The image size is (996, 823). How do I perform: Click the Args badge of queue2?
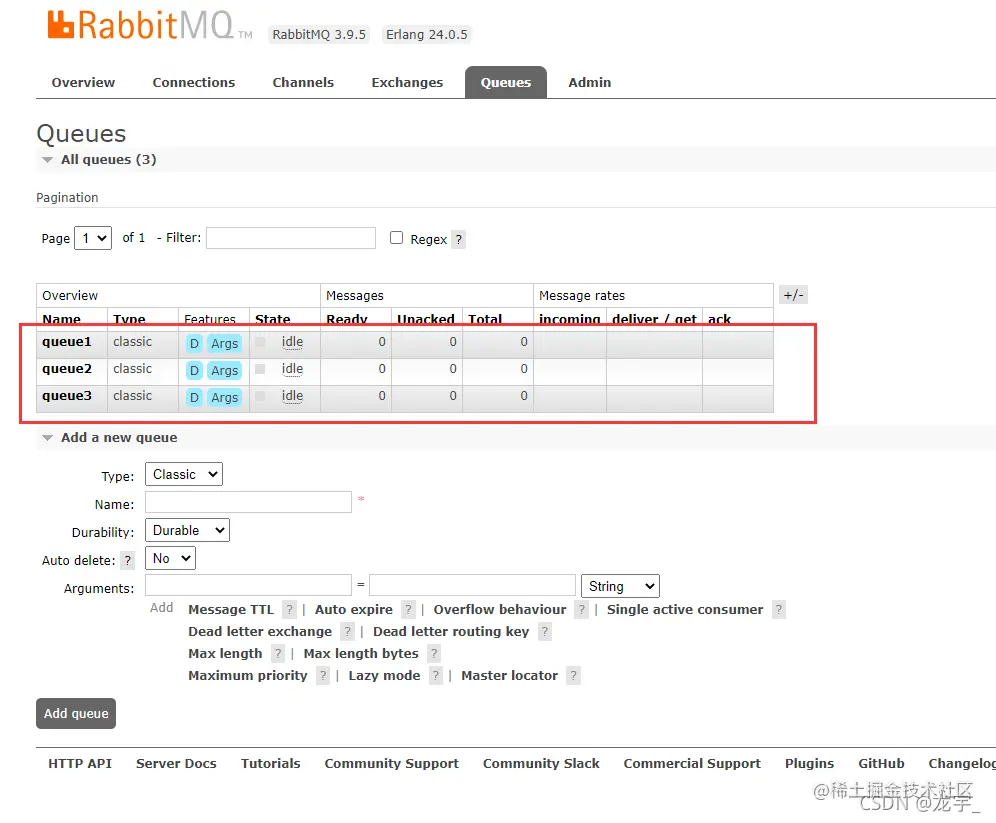(225, 370)
